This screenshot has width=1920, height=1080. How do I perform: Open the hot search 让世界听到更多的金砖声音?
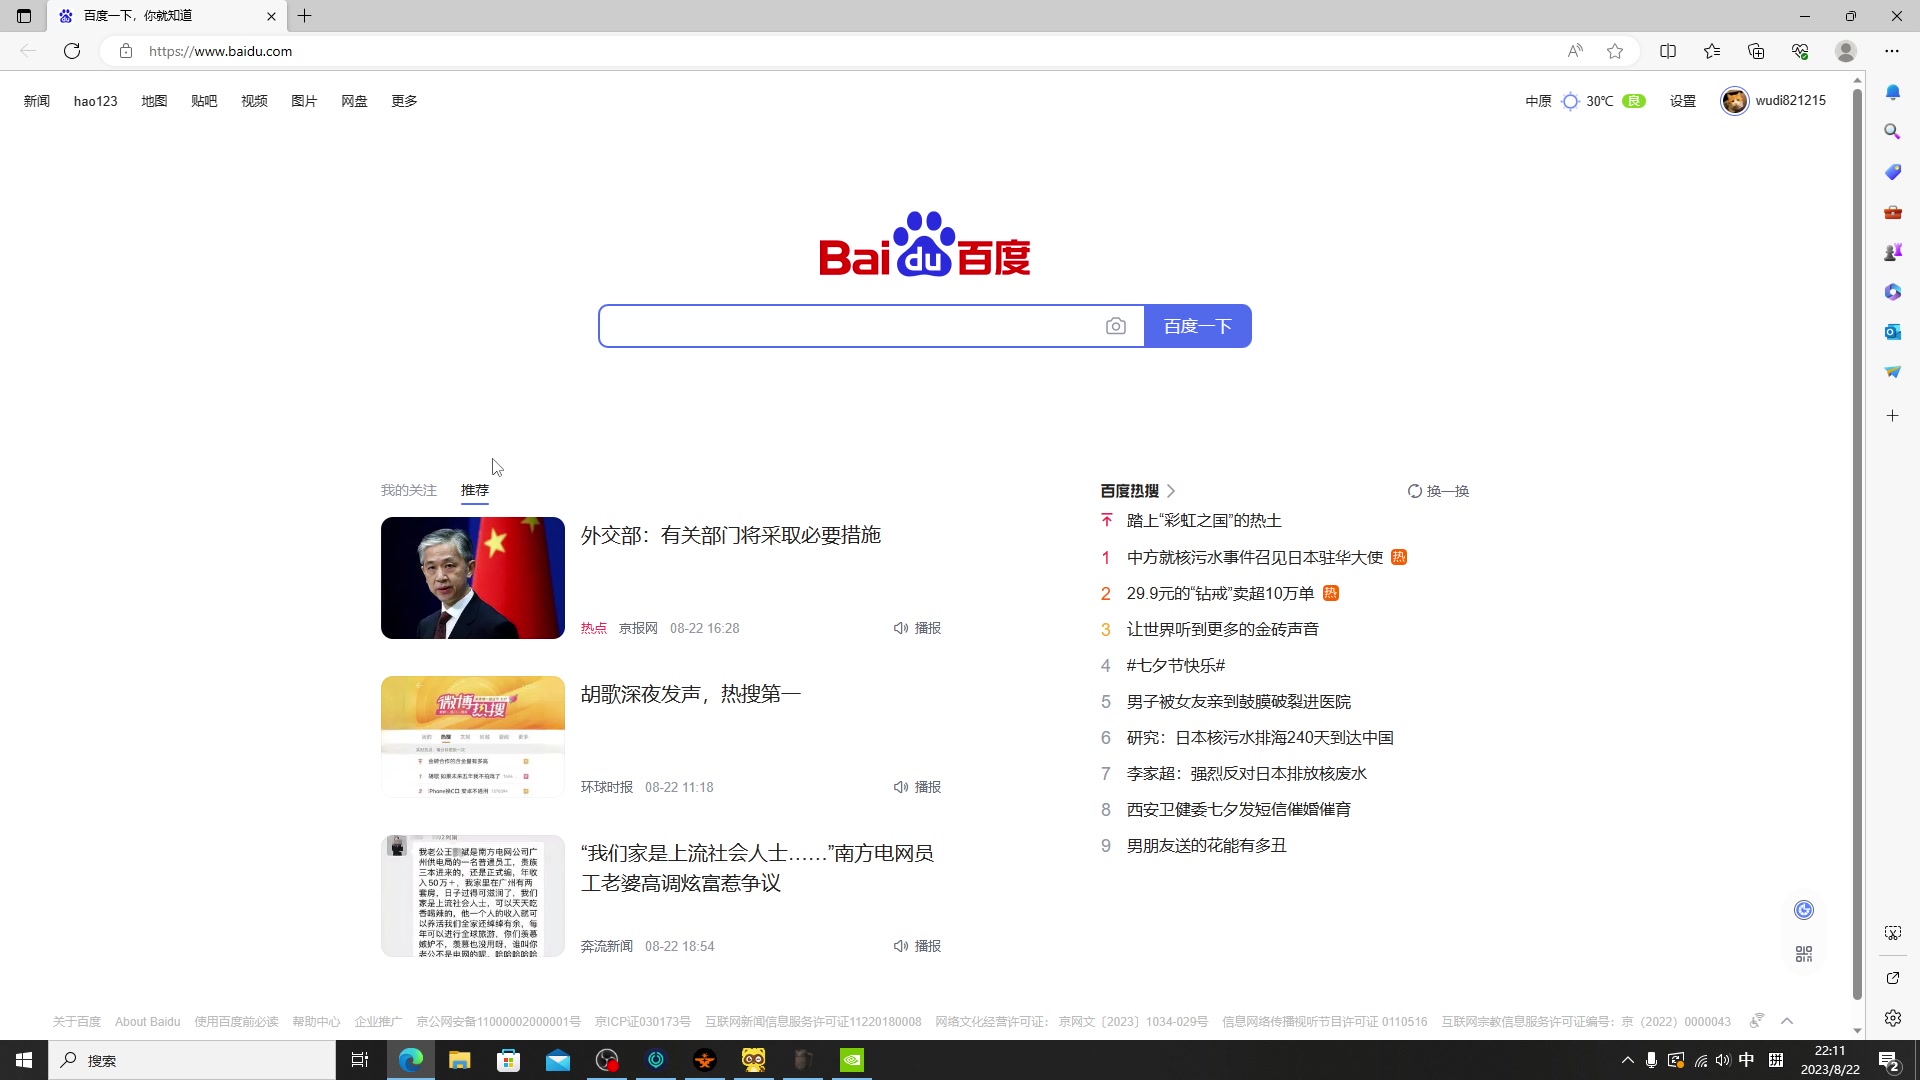coord(1222,629)
